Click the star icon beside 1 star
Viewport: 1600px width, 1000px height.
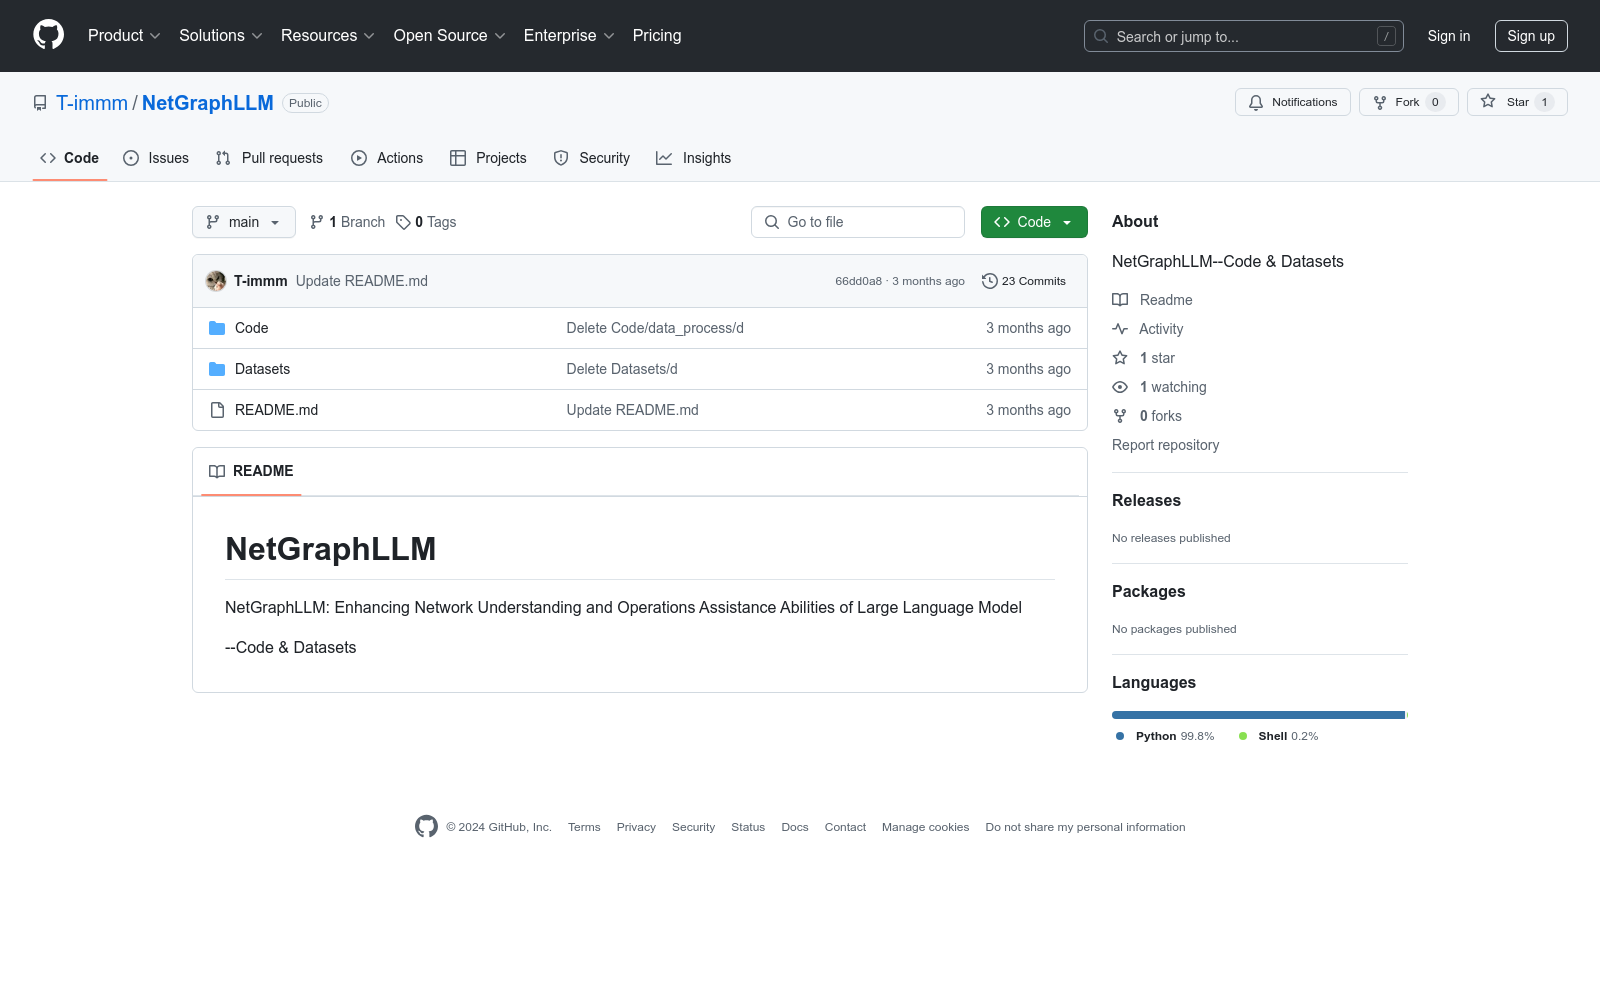[x=1120, y=358]
